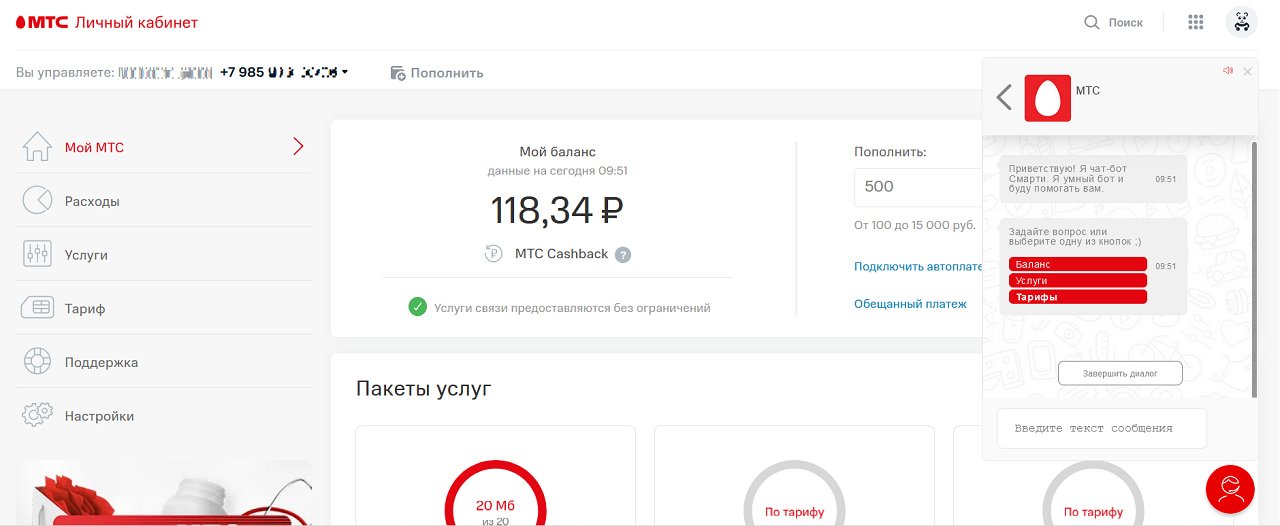Click the question mark help icon near Cashback

coord(623,255)
